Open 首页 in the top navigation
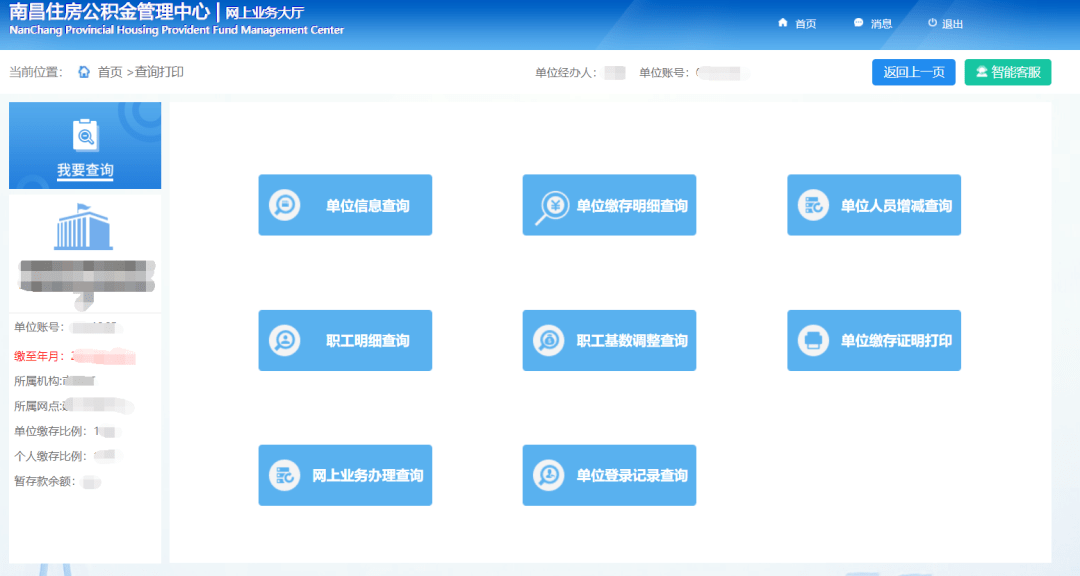 [797, 24]
